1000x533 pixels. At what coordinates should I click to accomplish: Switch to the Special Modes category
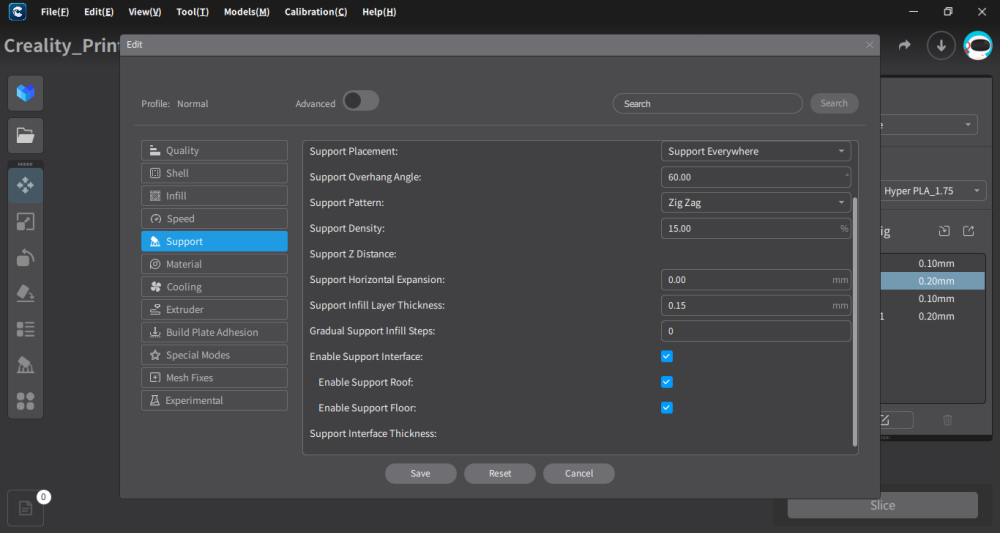click(214, 355)
